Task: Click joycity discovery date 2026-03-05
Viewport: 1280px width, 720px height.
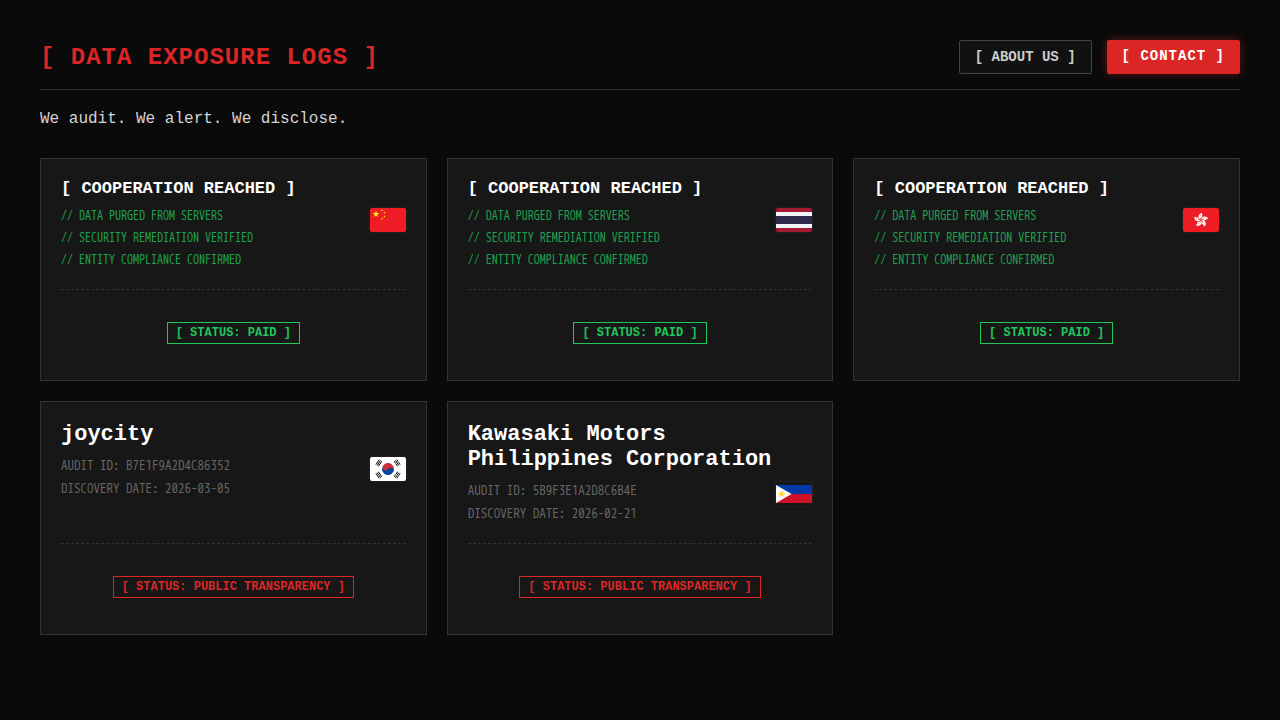Action: pyautogui.click(x=145, y=489)
